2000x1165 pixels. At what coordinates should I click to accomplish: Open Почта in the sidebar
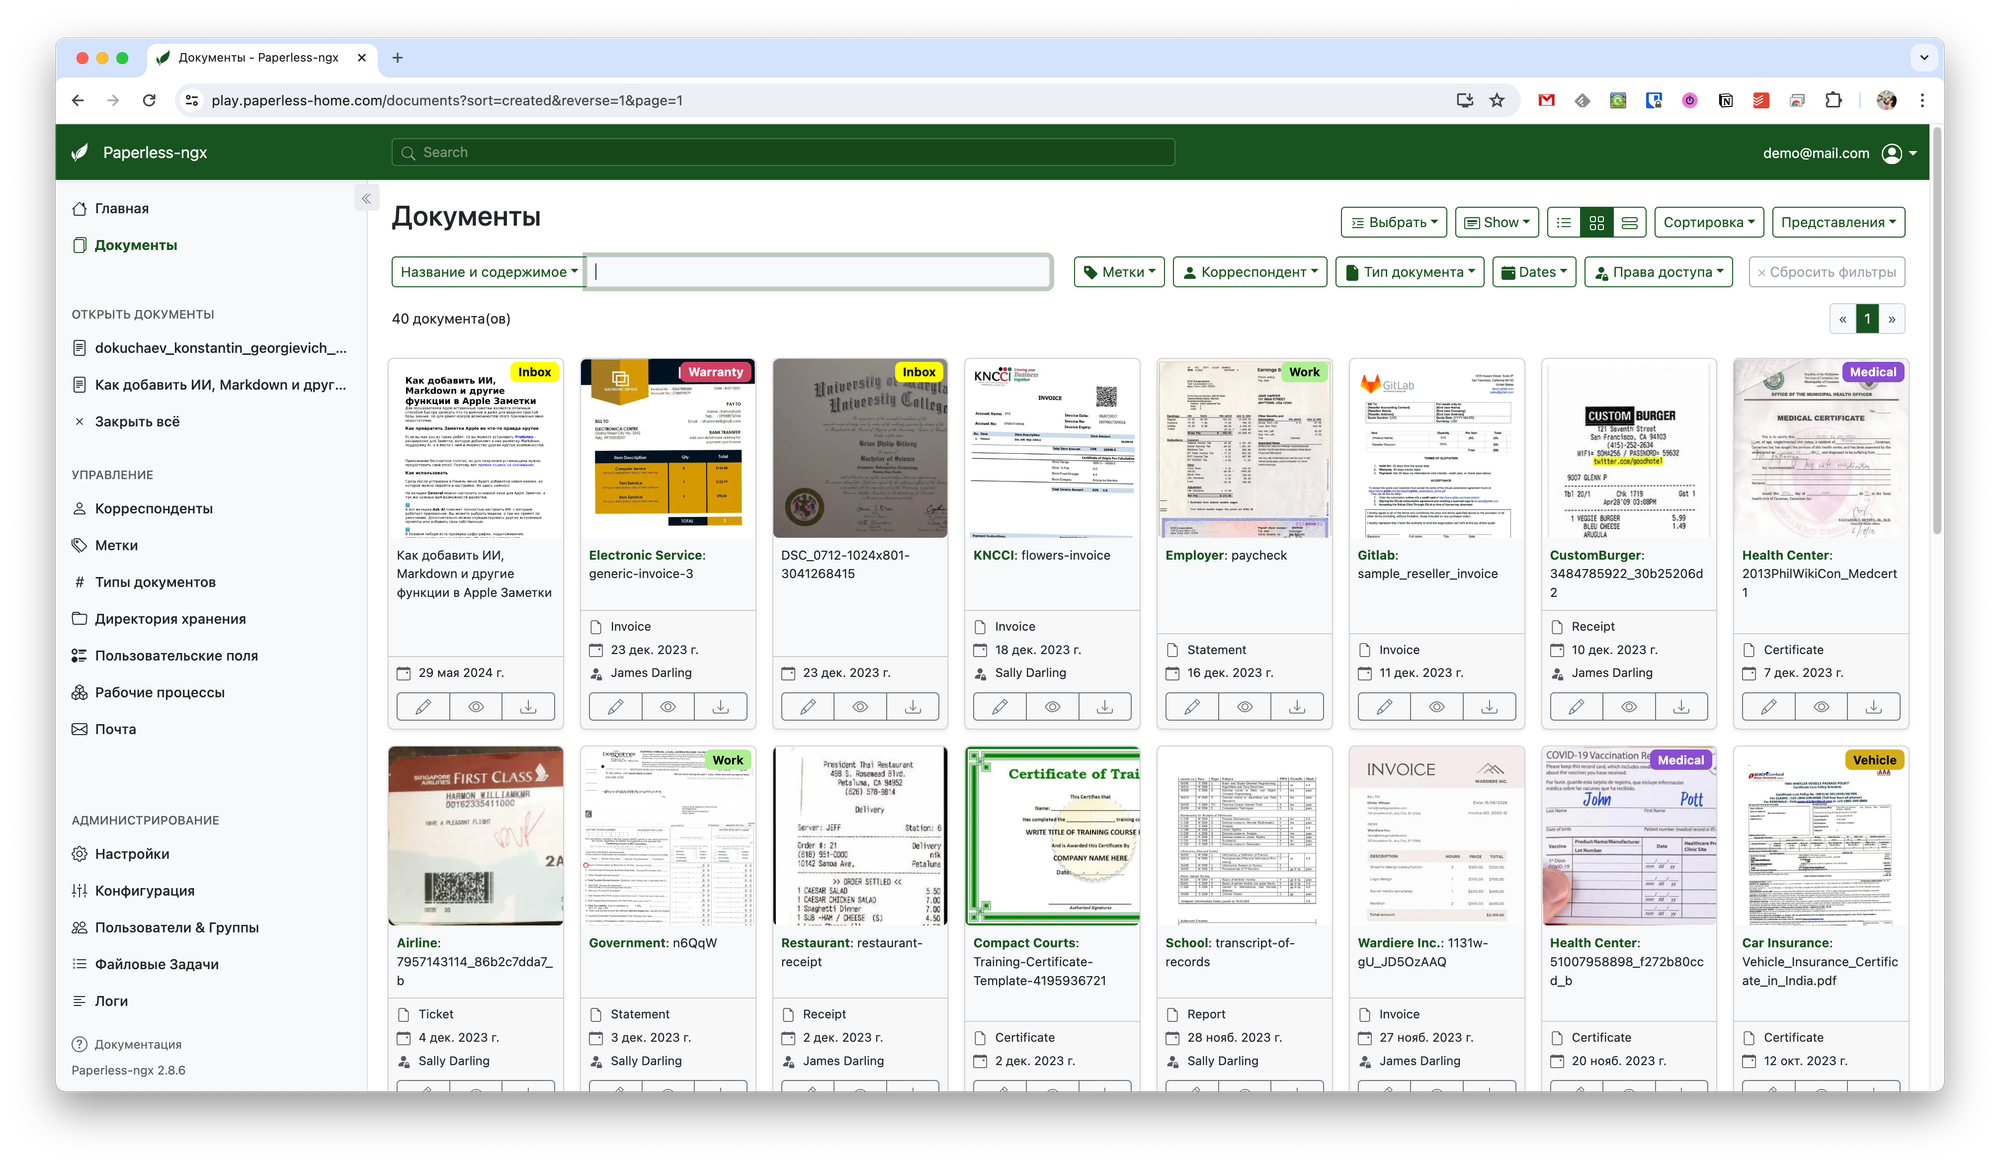115,729
